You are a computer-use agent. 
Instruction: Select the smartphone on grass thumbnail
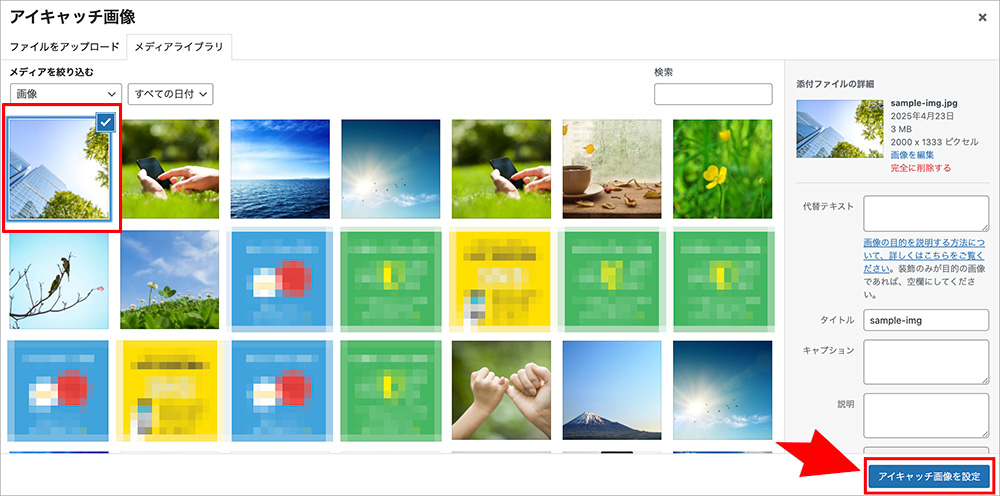click(x=170, y=169)
